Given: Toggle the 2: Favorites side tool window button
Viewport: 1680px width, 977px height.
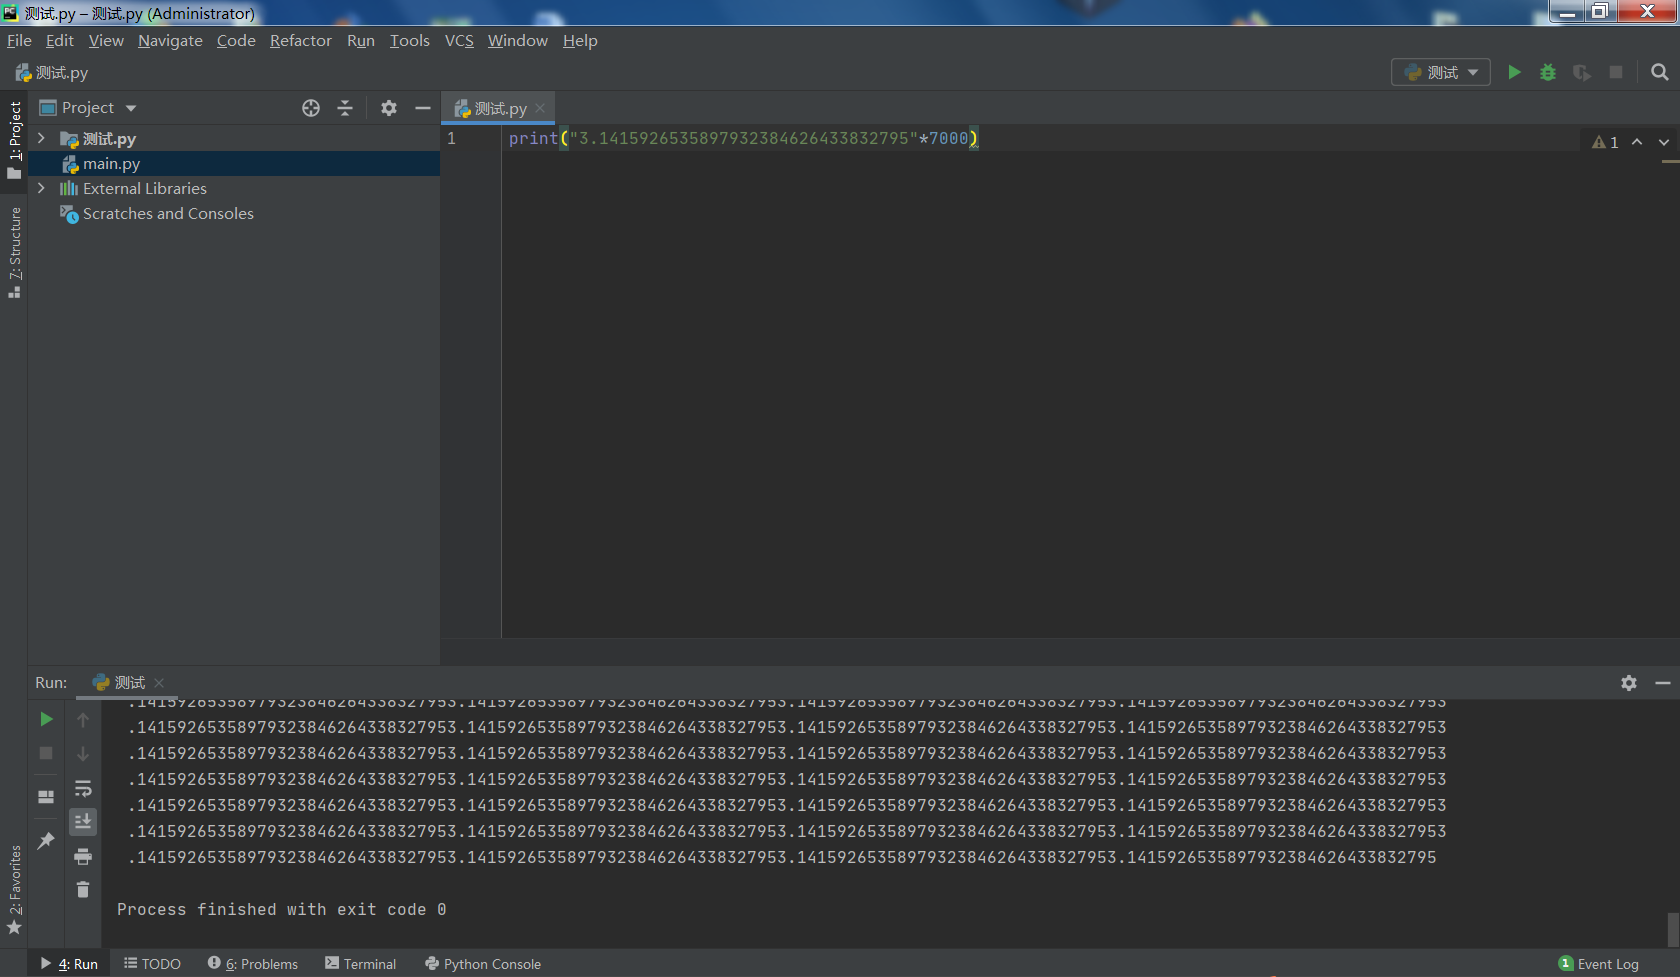Looking at the screenshot, I should 14,890.
